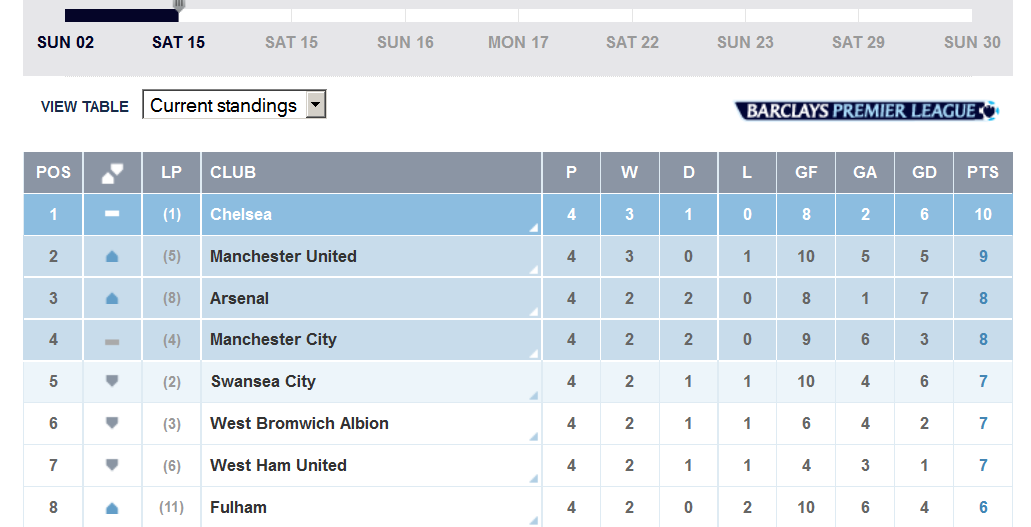Jump to MON 17 on the timeline

[x=518, y=42]
